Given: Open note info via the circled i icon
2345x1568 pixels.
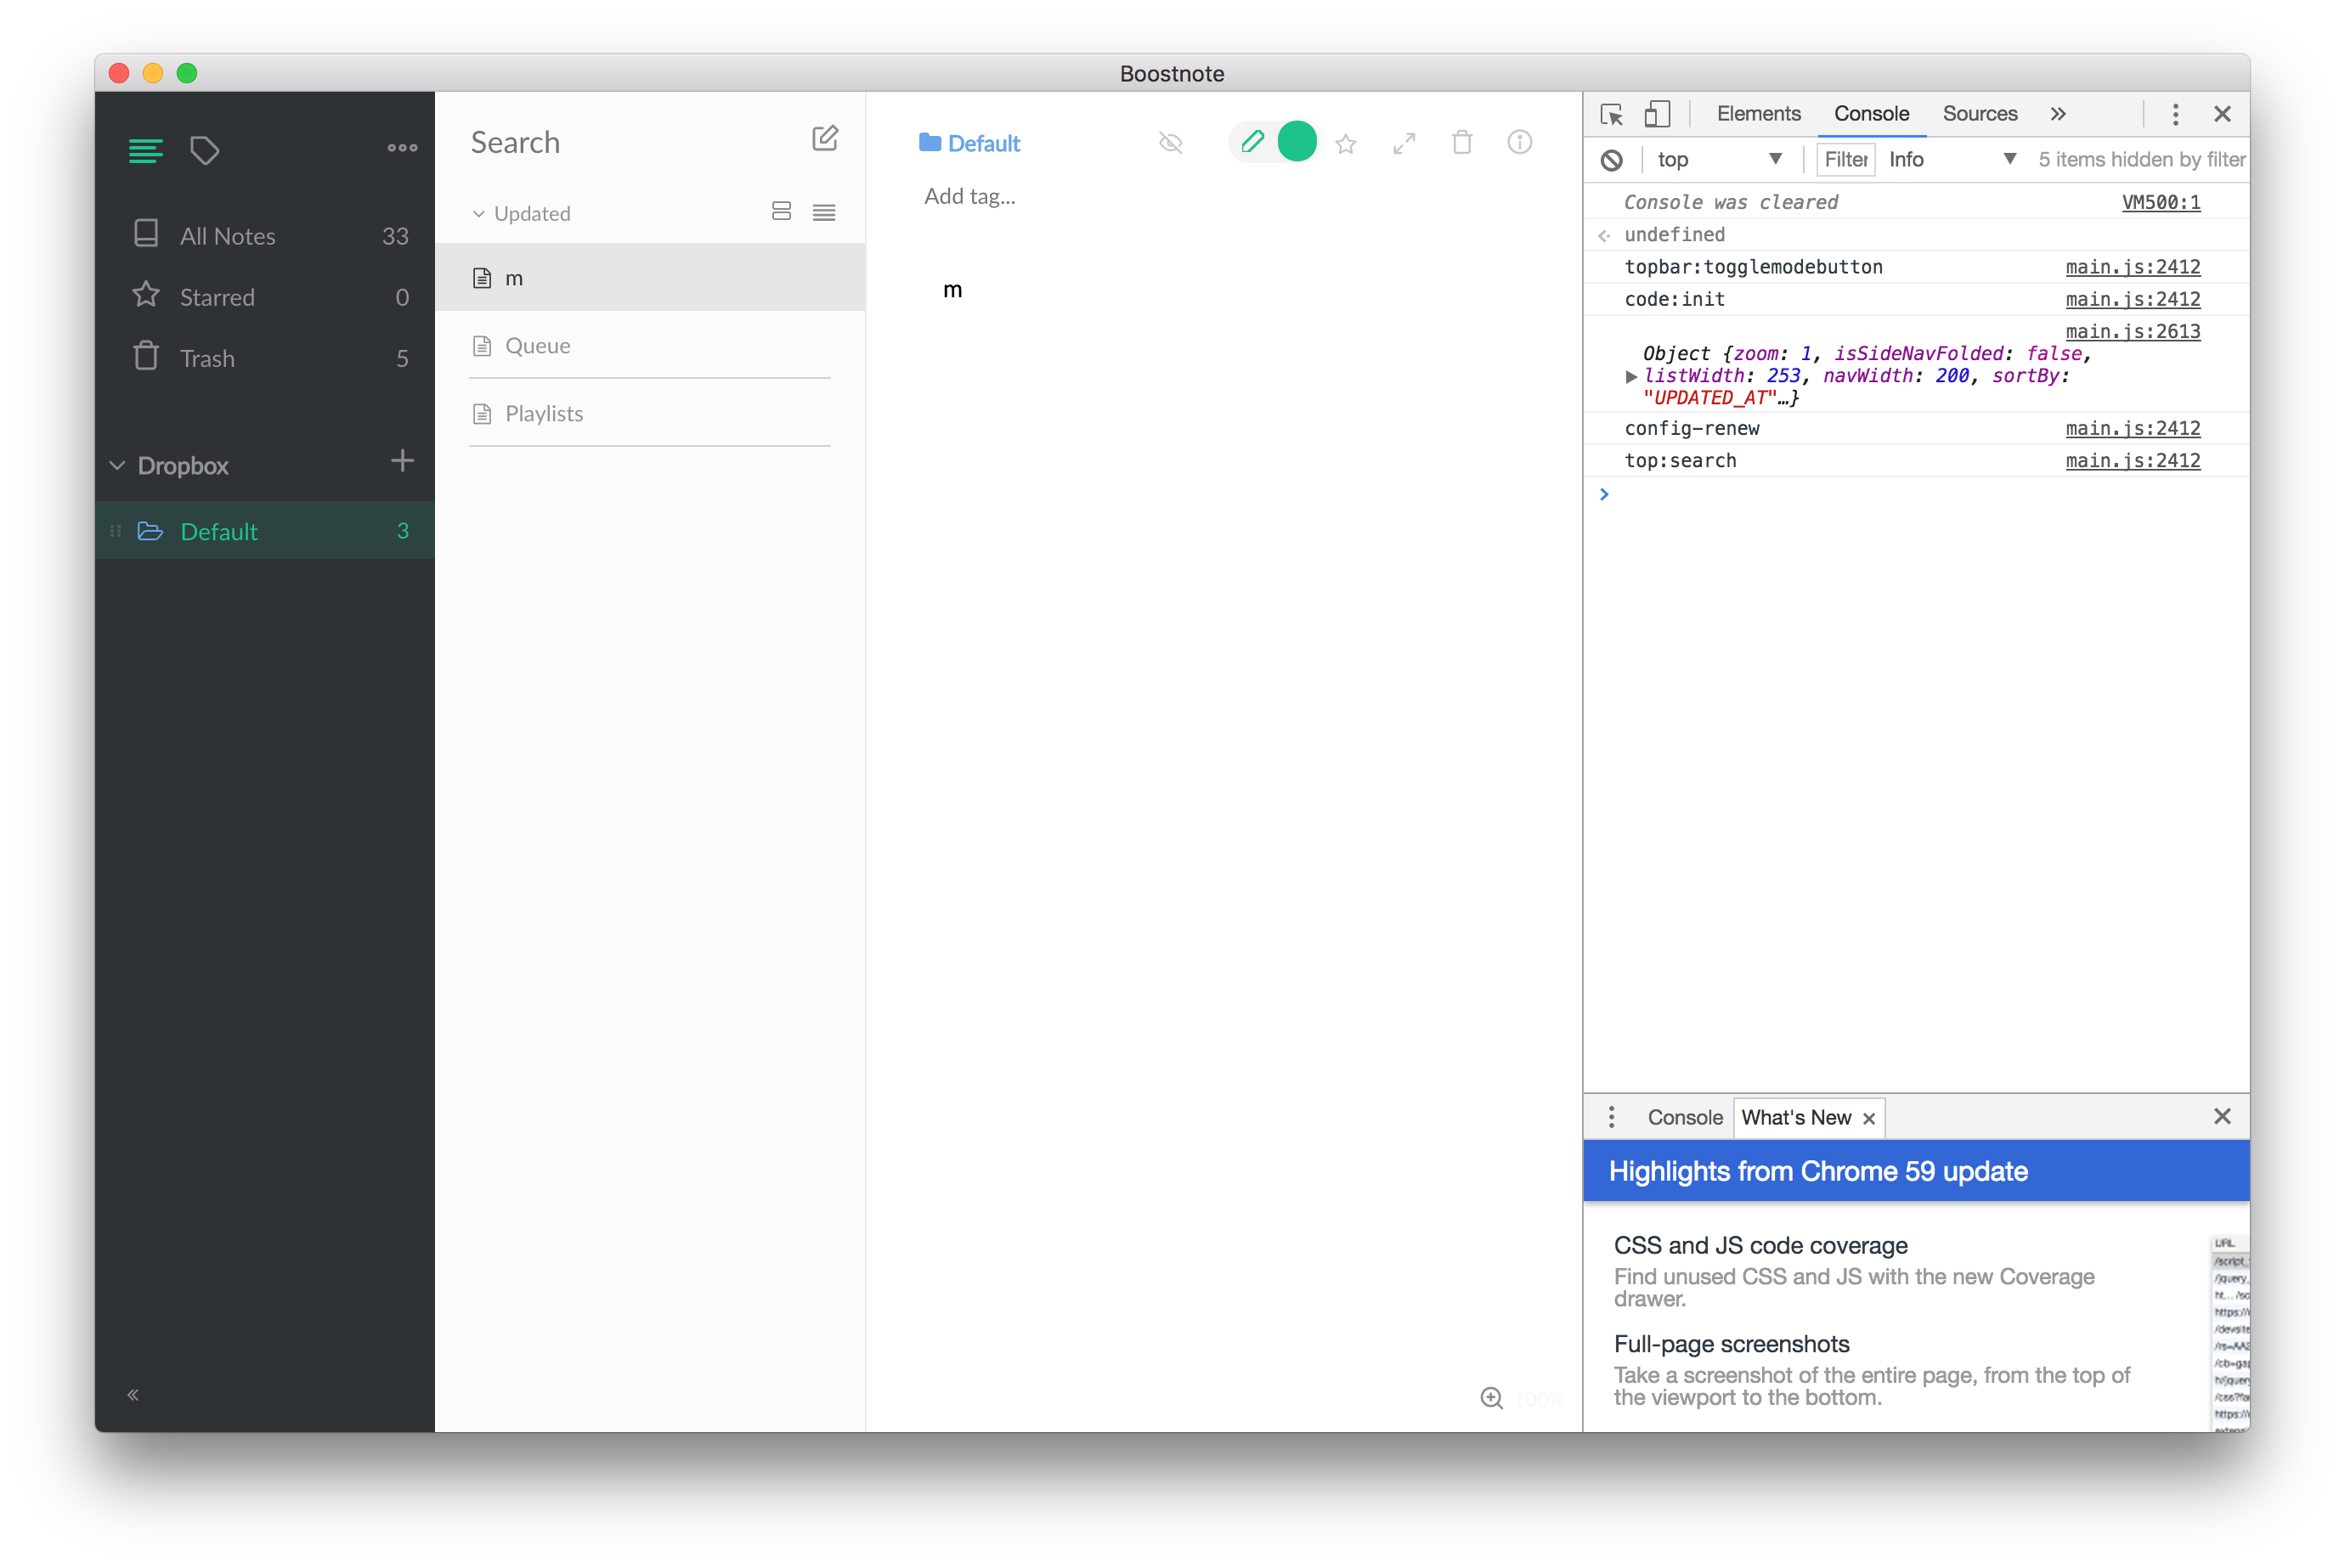Looking at the screenshot, I should pyautogui.click(x=1519, y=143).
